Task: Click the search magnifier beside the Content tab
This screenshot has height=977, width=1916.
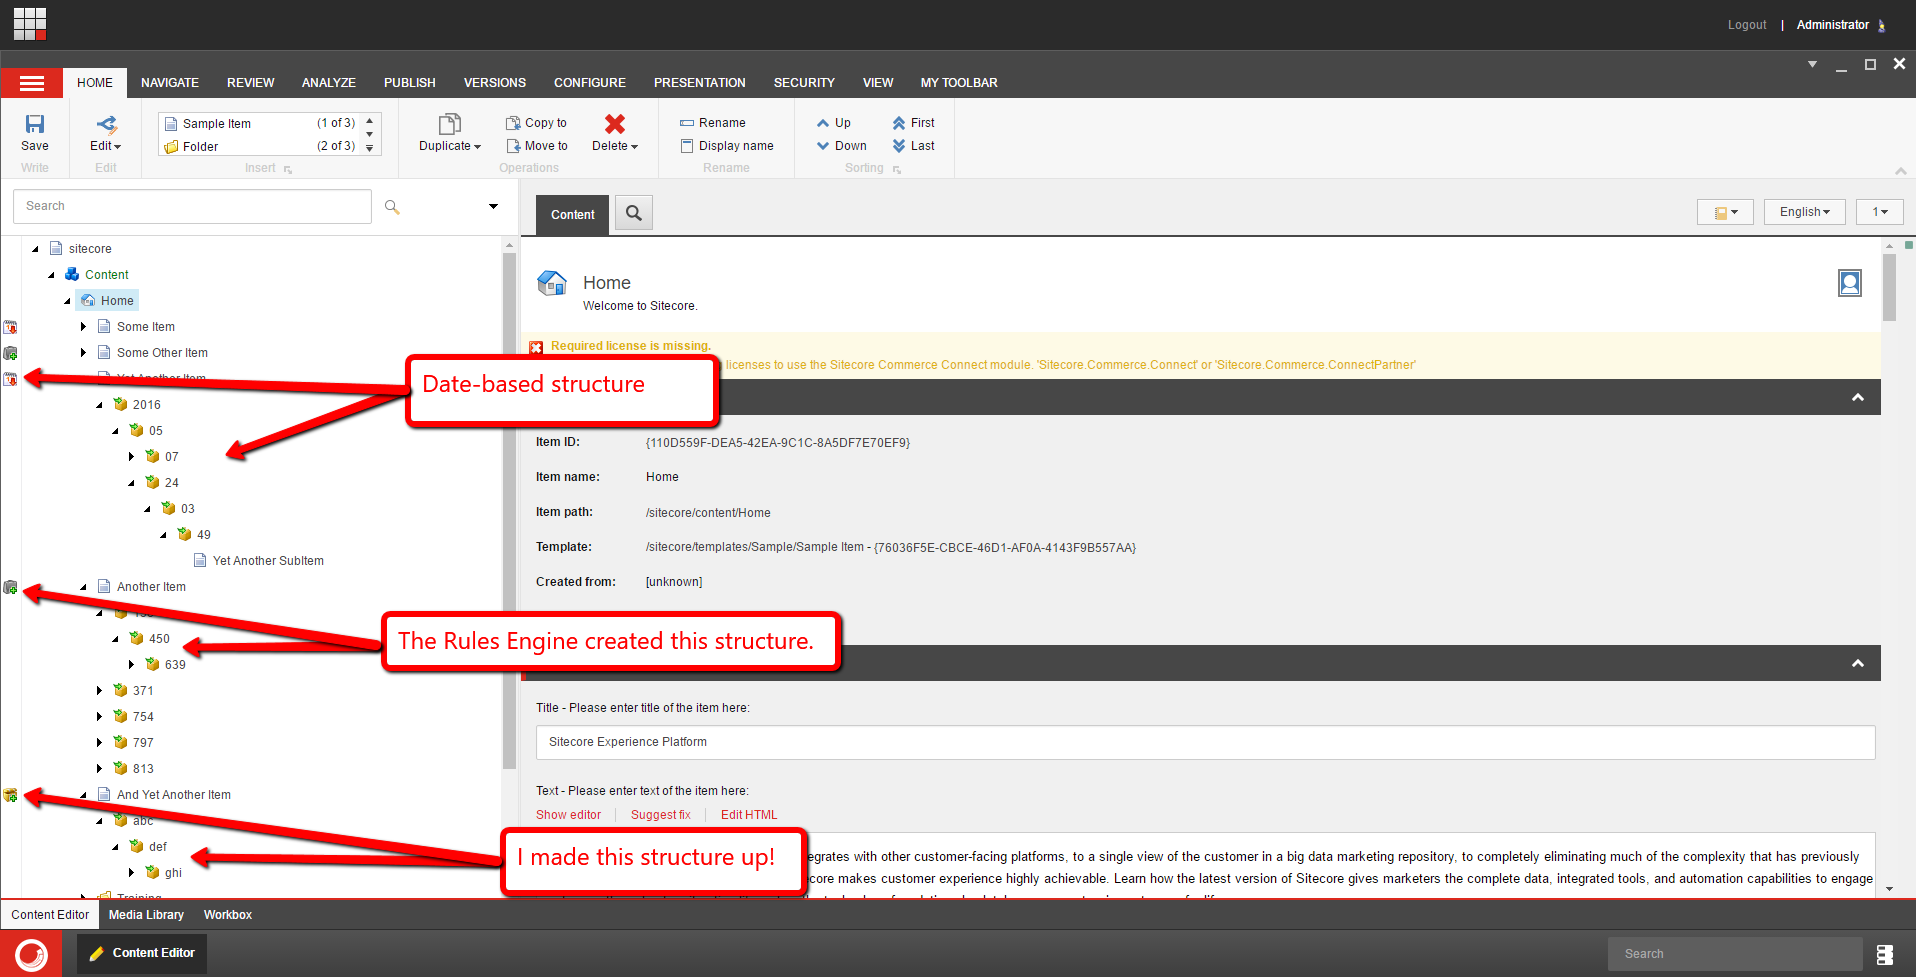Action: (x=633, y=213)
